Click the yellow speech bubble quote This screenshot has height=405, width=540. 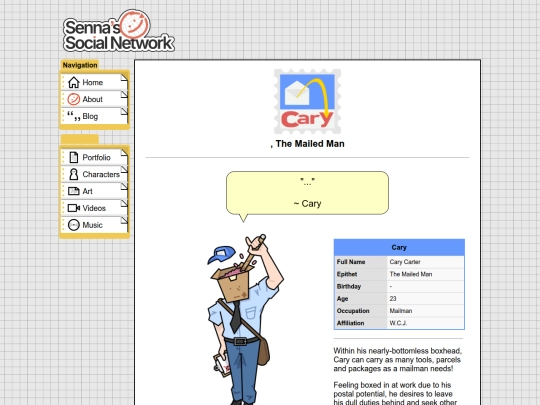[307, 193]
